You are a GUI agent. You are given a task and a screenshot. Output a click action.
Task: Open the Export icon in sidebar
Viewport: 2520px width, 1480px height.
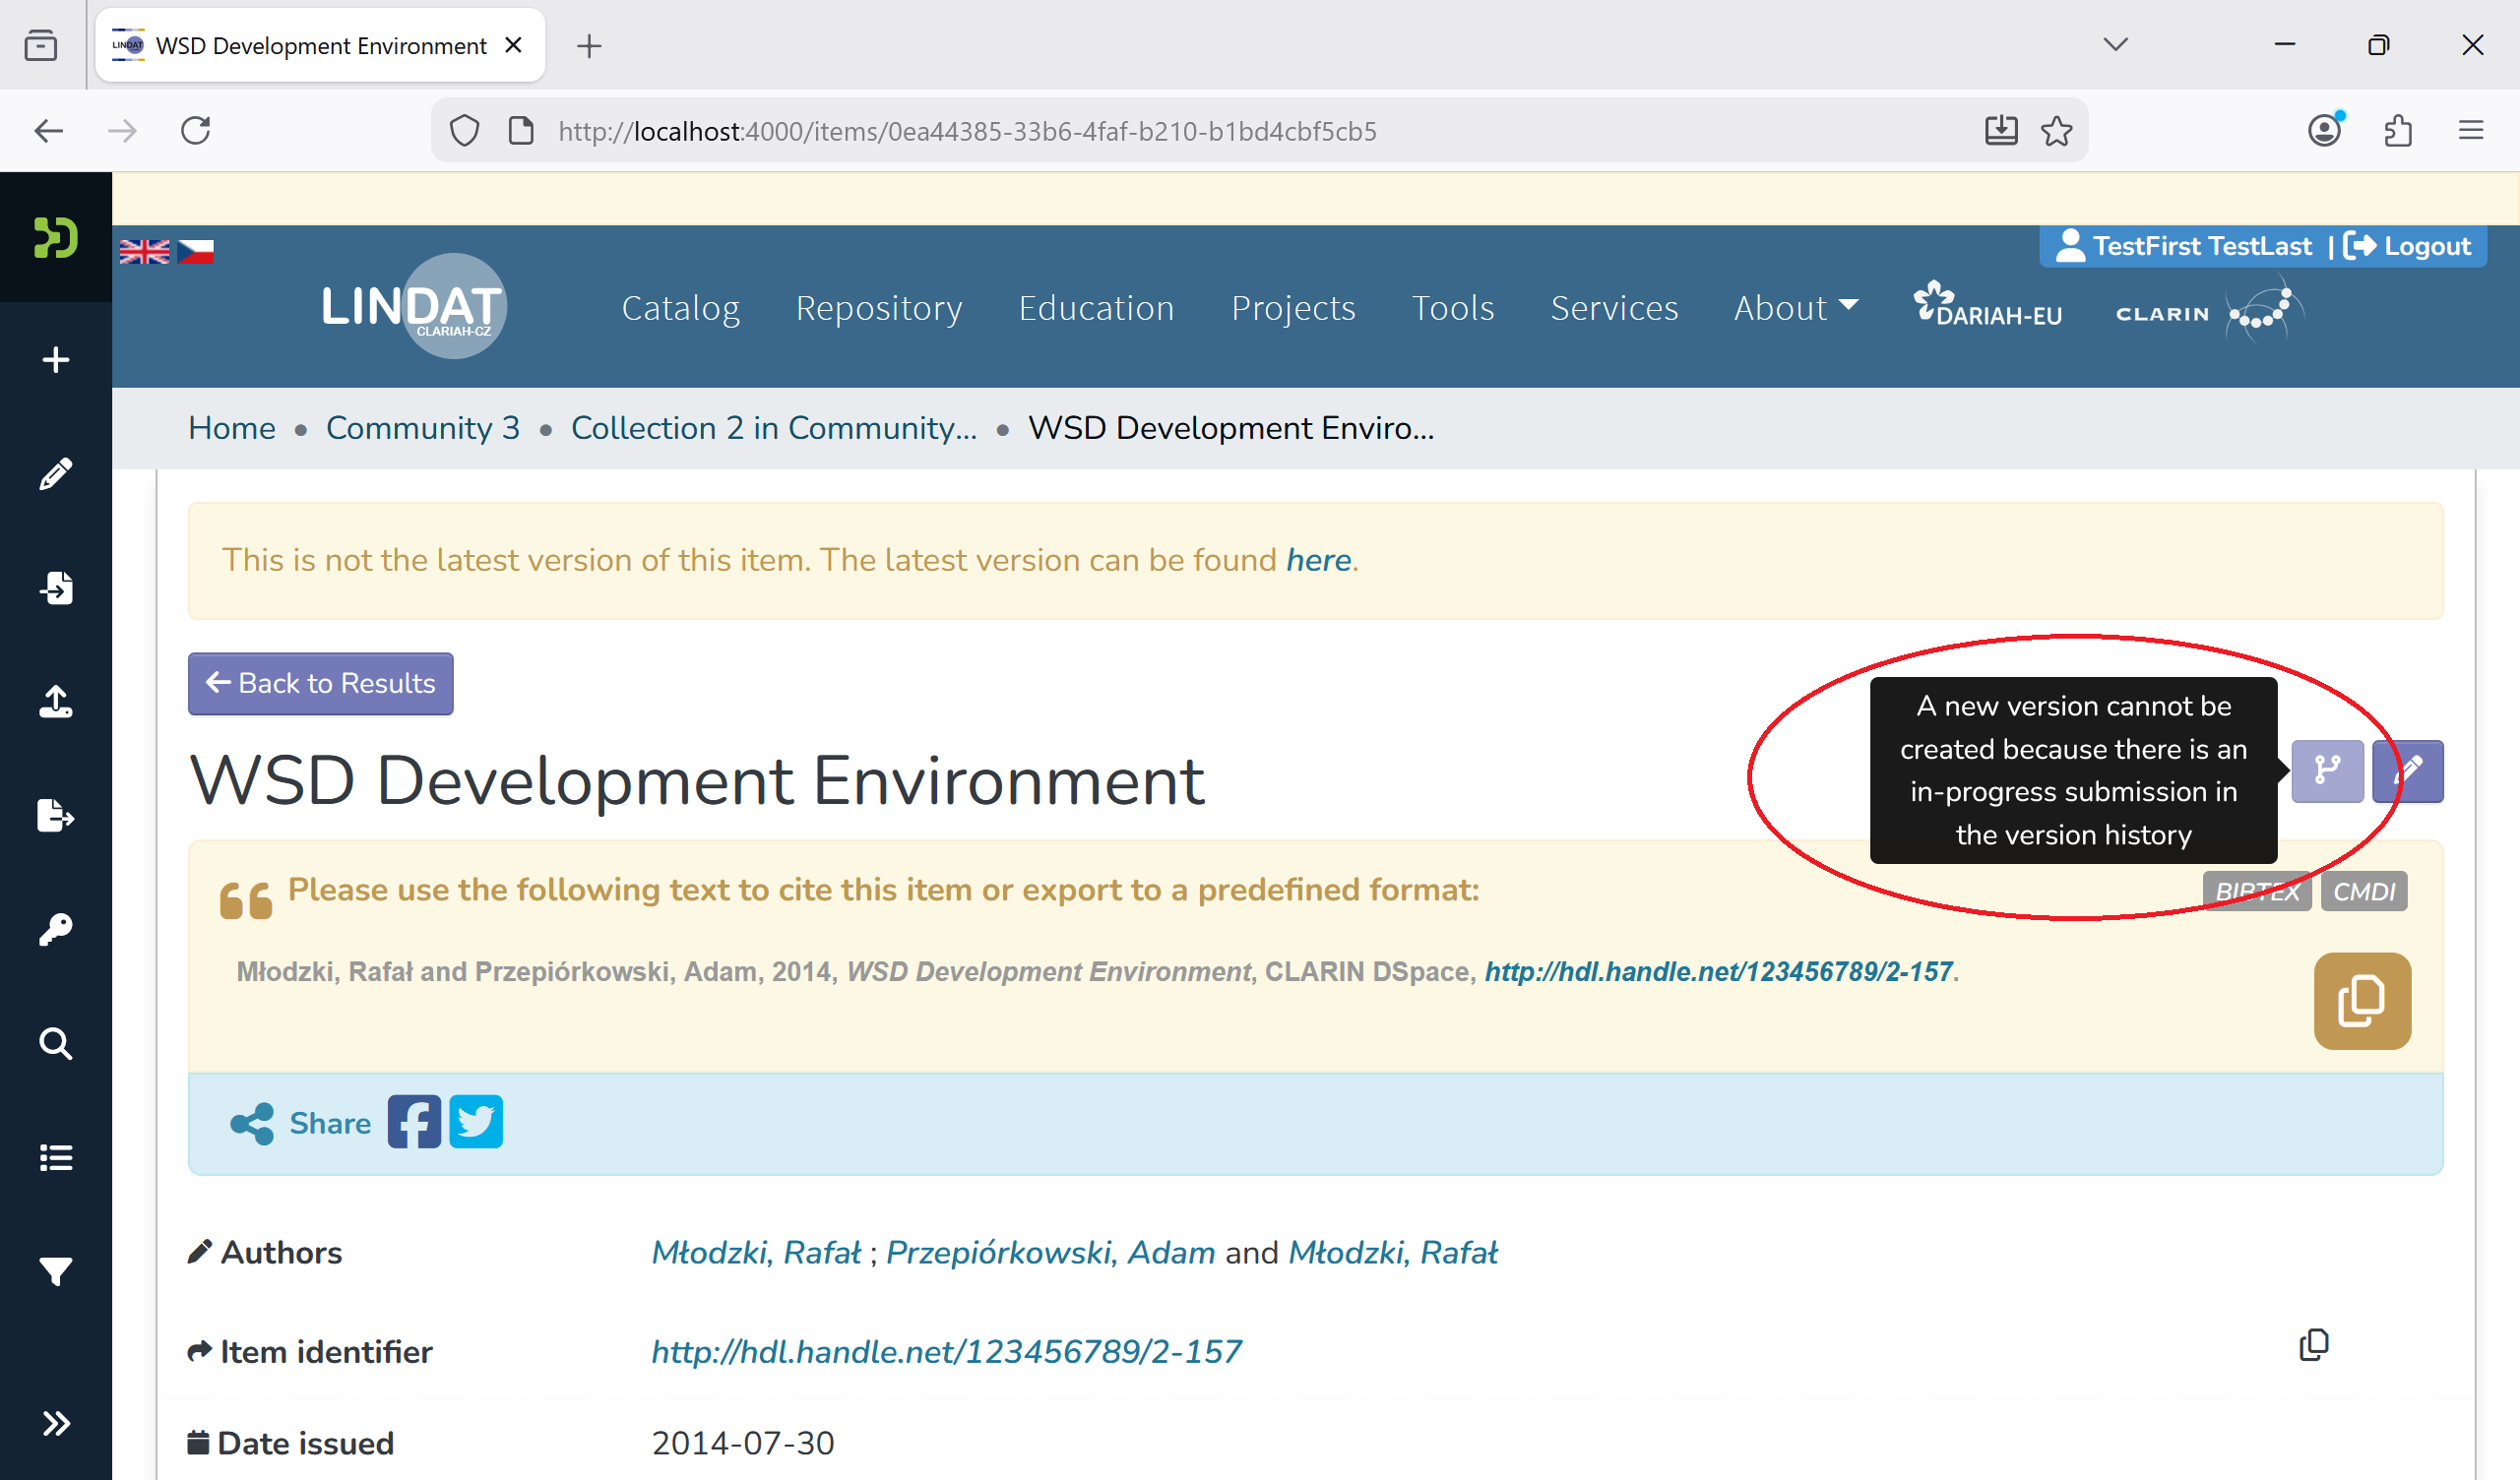56,816
